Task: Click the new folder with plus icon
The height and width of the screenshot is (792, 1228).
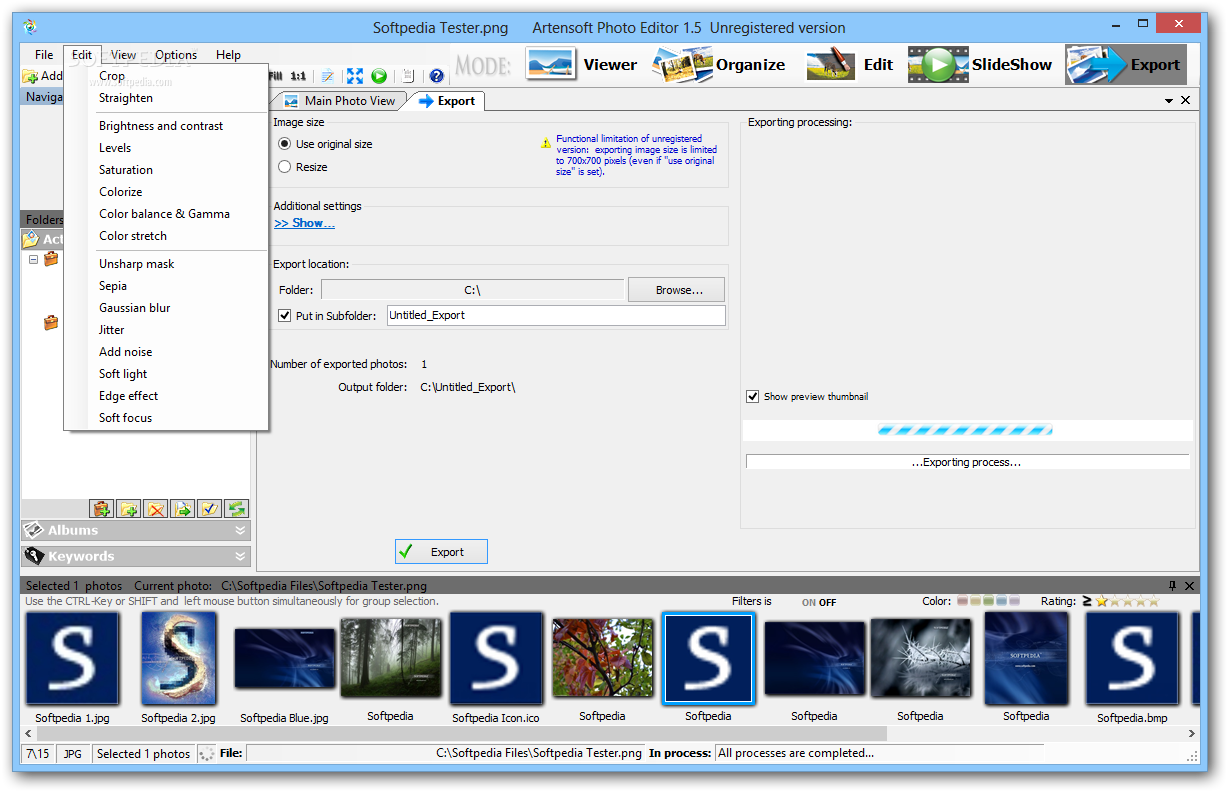Action: (128, 509)
